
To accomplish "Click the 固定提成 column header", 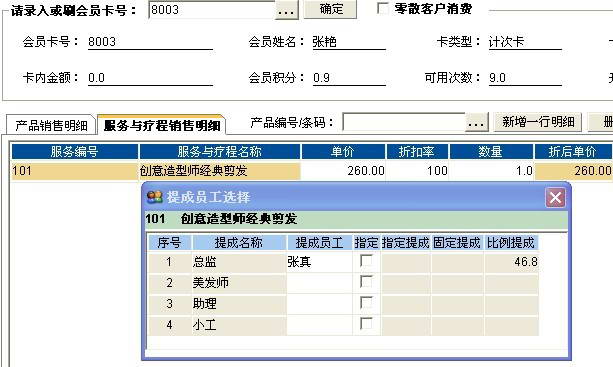I will (x=457, y=243).
